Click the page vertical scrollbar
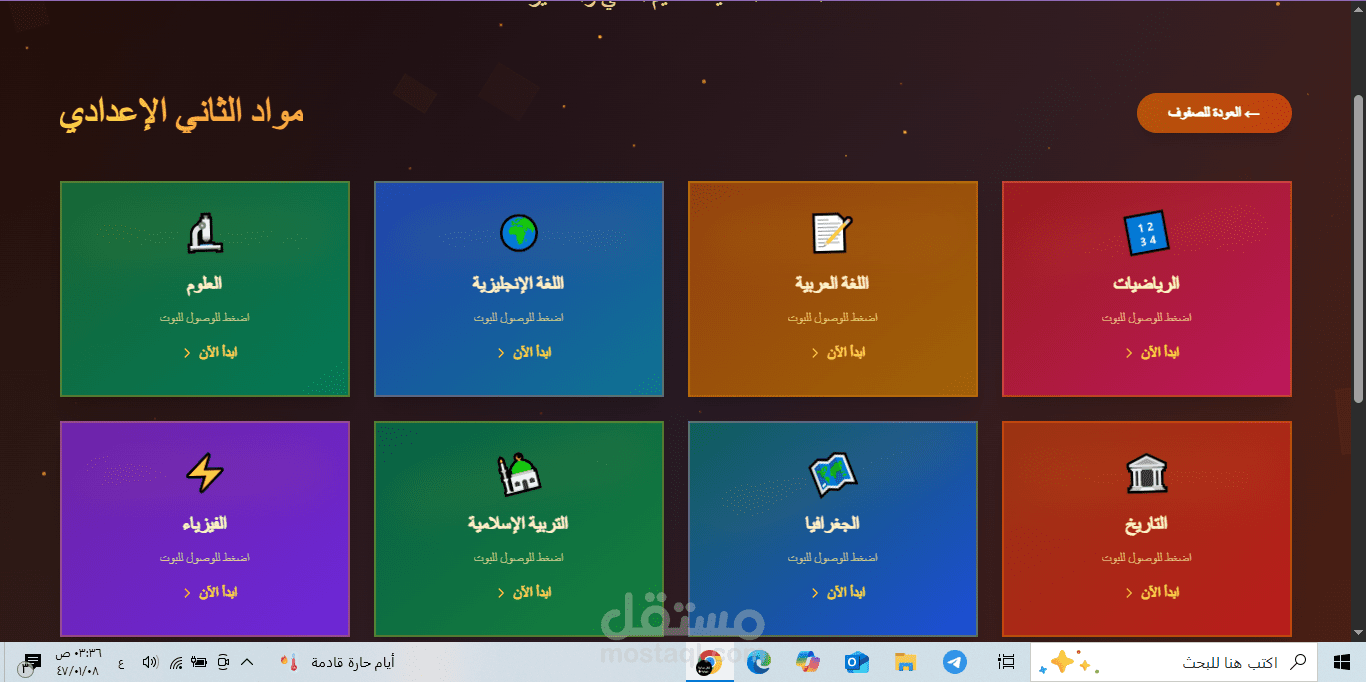Screen dimensions: 1366x682 (1358, 250)
